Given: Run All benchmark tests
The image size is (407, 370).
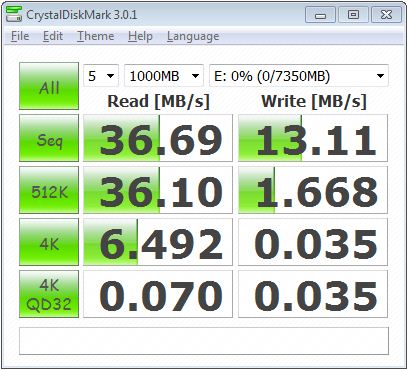Looking at the screenshot, I should pyautogui.click(x=49, y=86).
